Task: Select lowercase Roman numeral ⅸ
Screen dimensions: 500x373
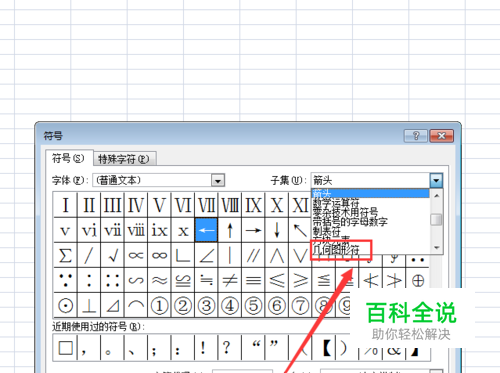Action: point(159,230)
